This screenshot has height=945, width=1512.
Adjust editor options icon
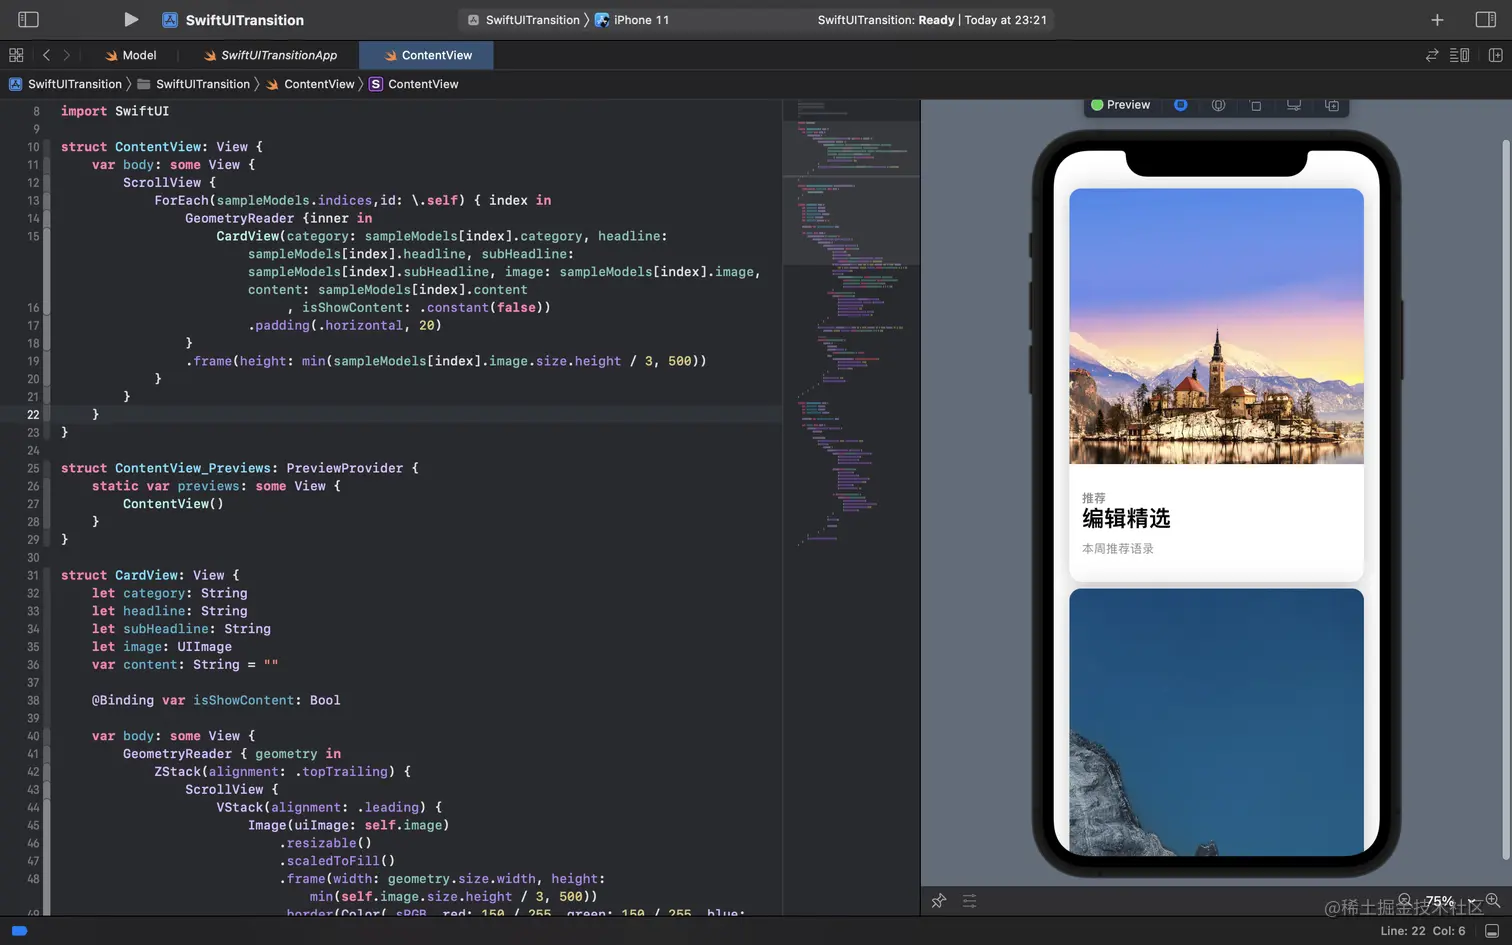[1460, 55]
